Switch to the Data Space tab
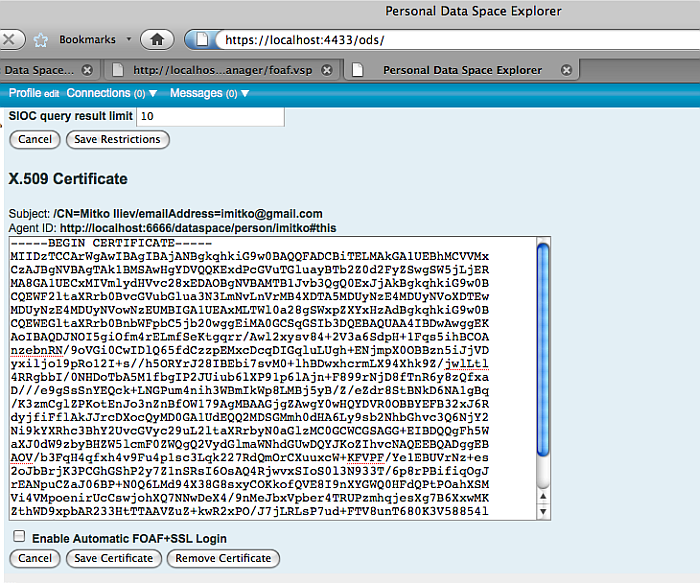 click(40, 70)
